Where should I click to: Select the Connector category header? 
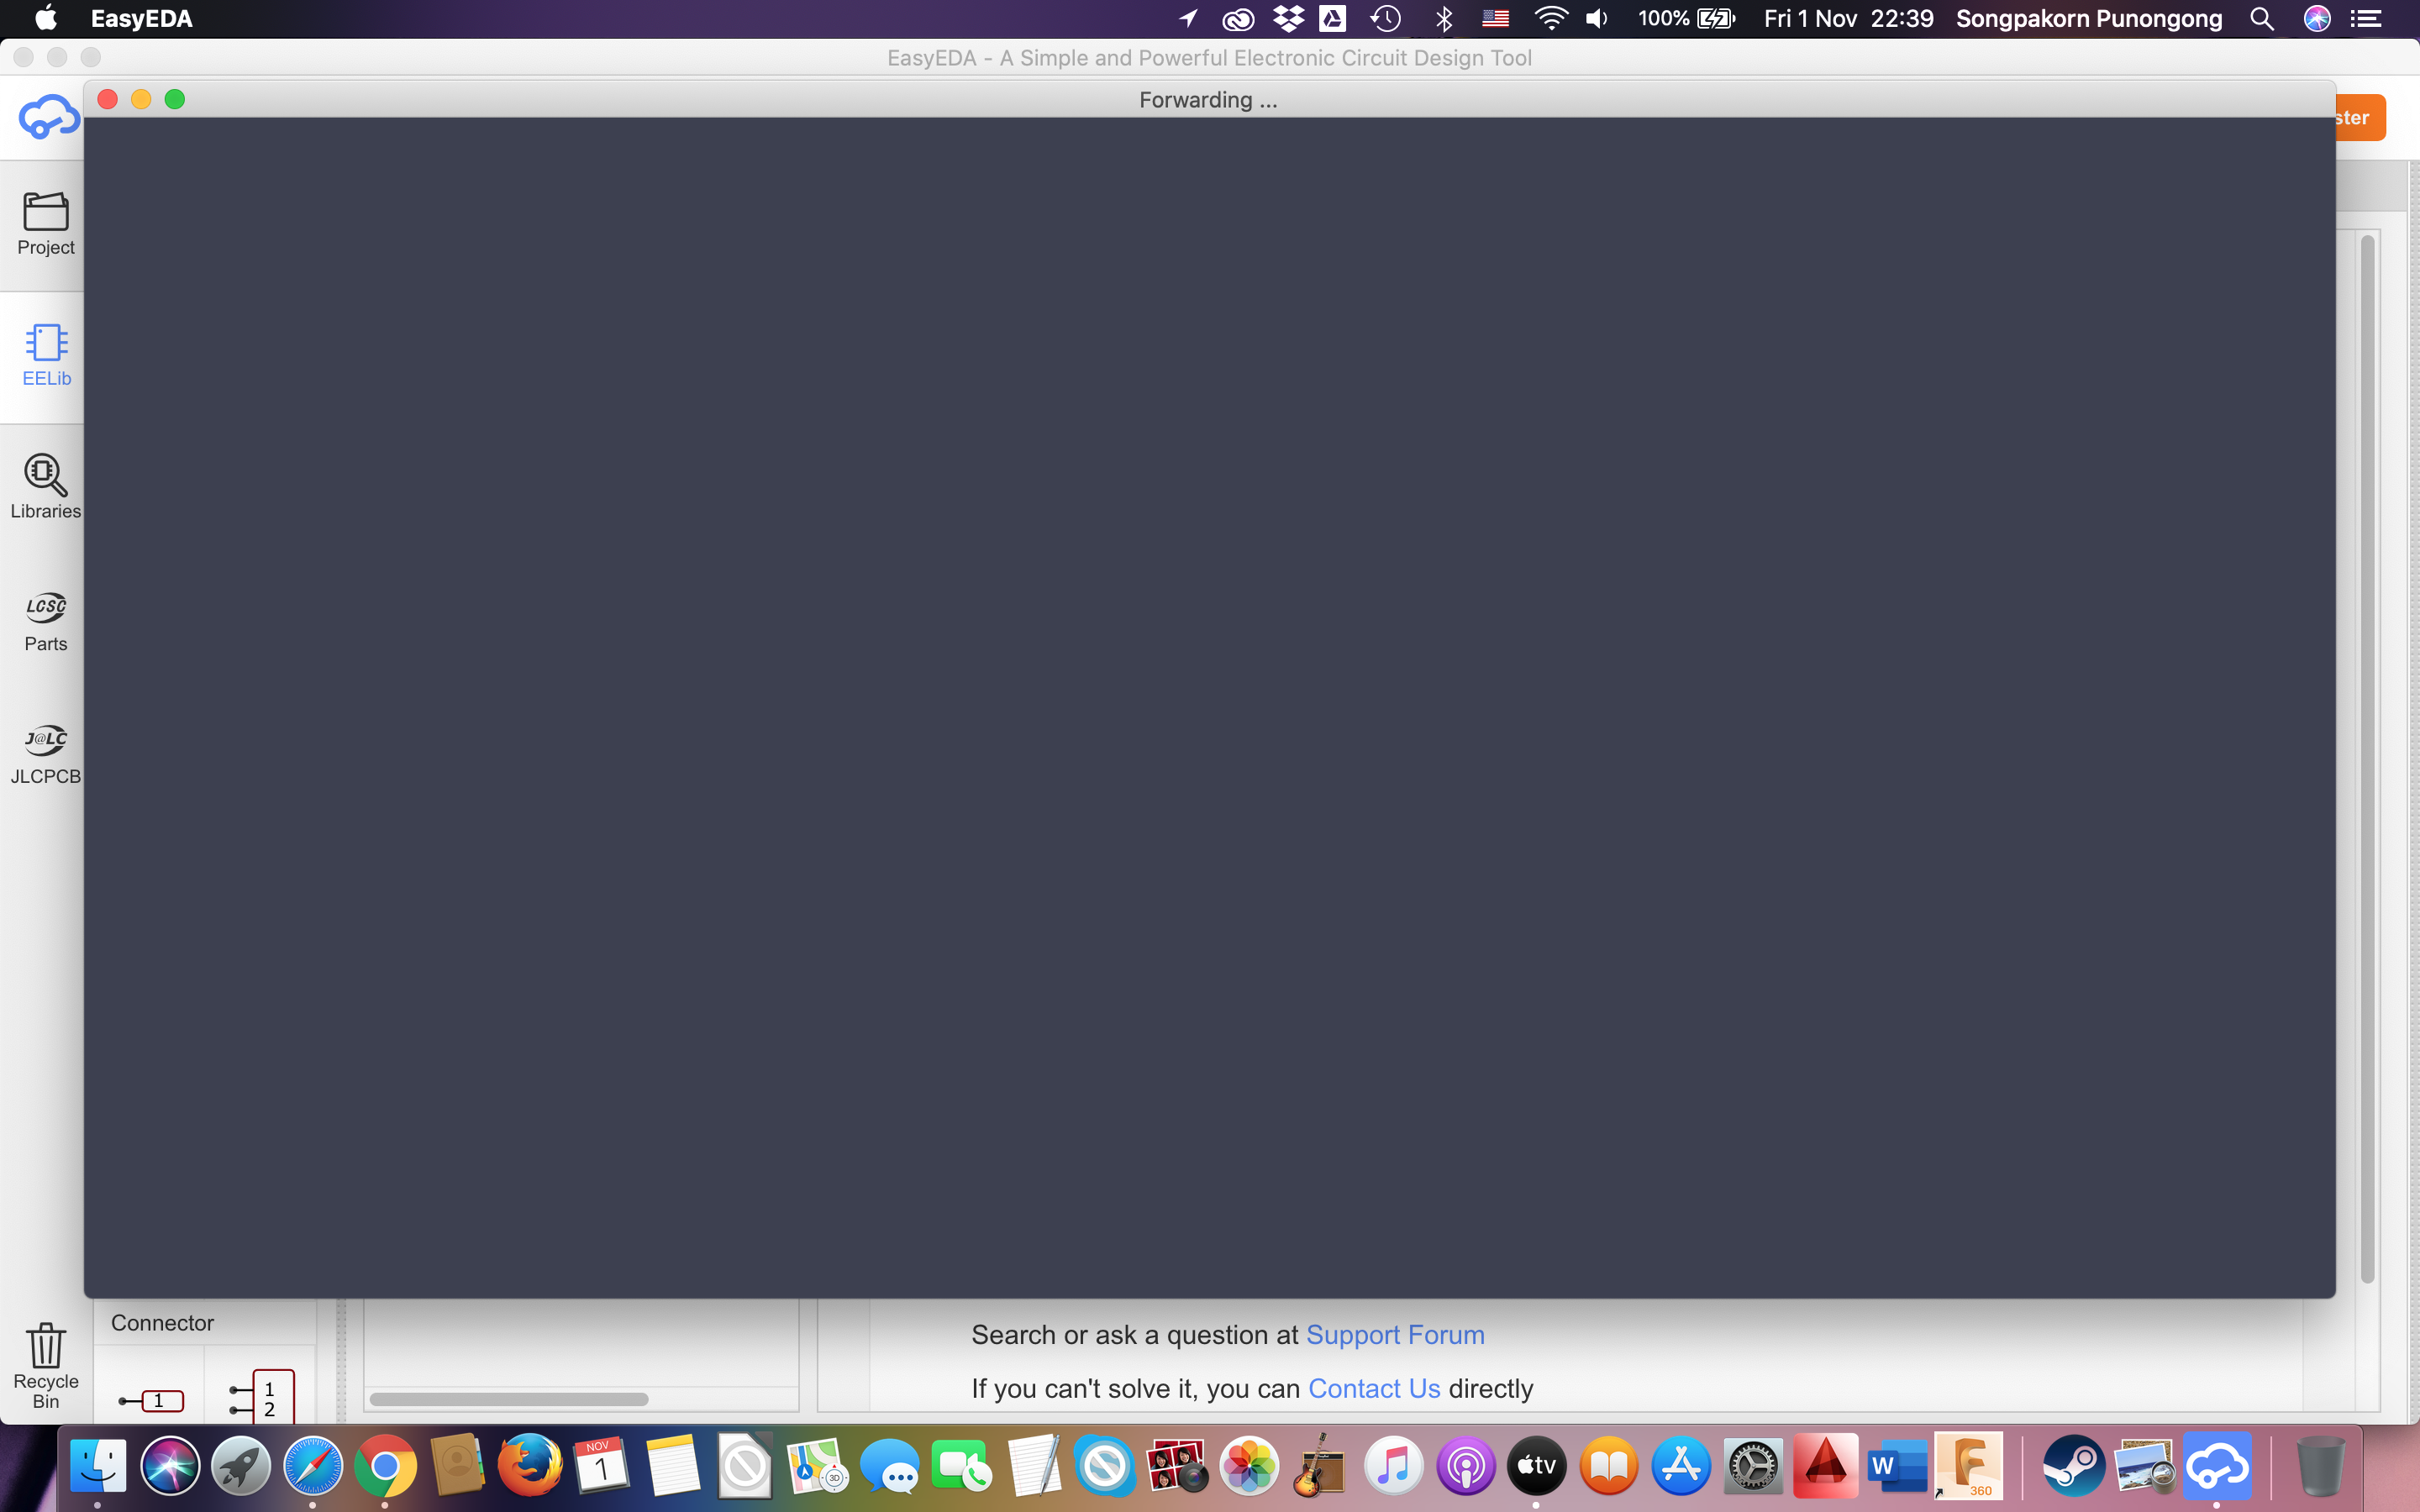coord(204,1323)
